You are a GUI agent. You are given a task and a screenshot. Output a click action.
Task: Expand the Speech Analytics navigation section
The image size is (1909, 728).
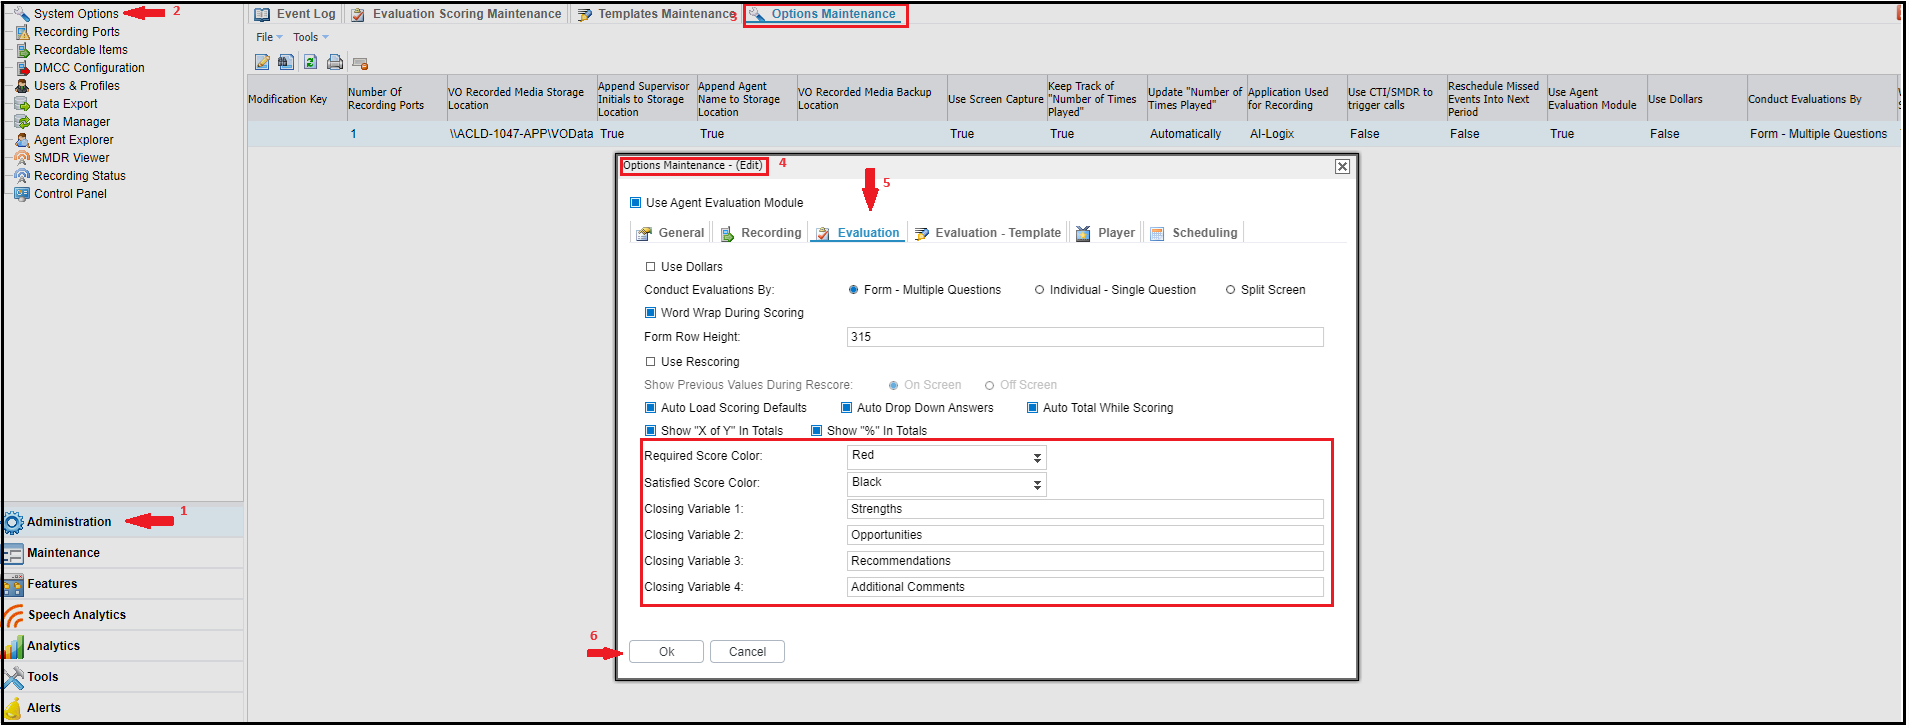(123, 615)
